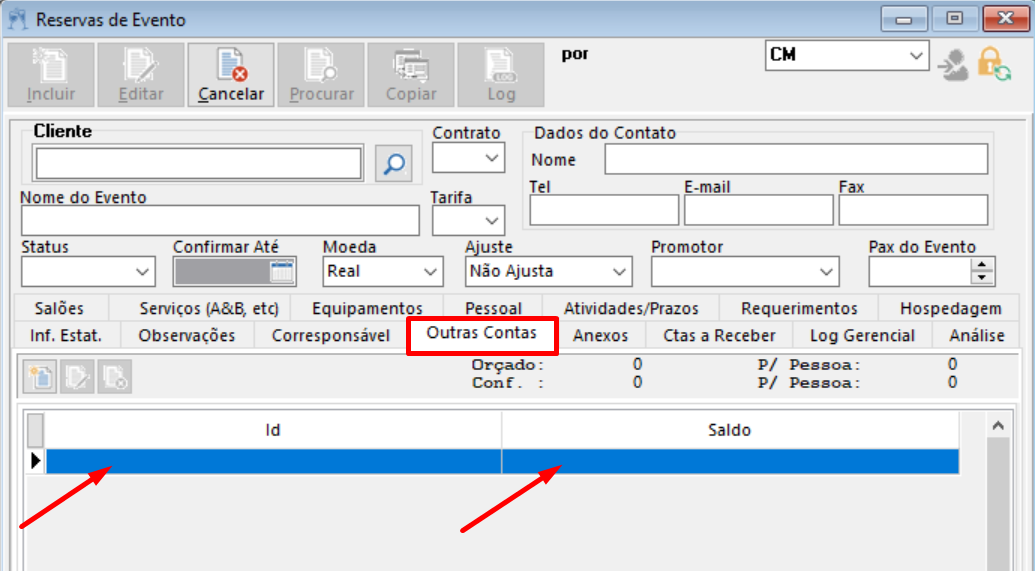Switch to the Observações tab
Screen dimensions: 1035x571
point(187,335)
